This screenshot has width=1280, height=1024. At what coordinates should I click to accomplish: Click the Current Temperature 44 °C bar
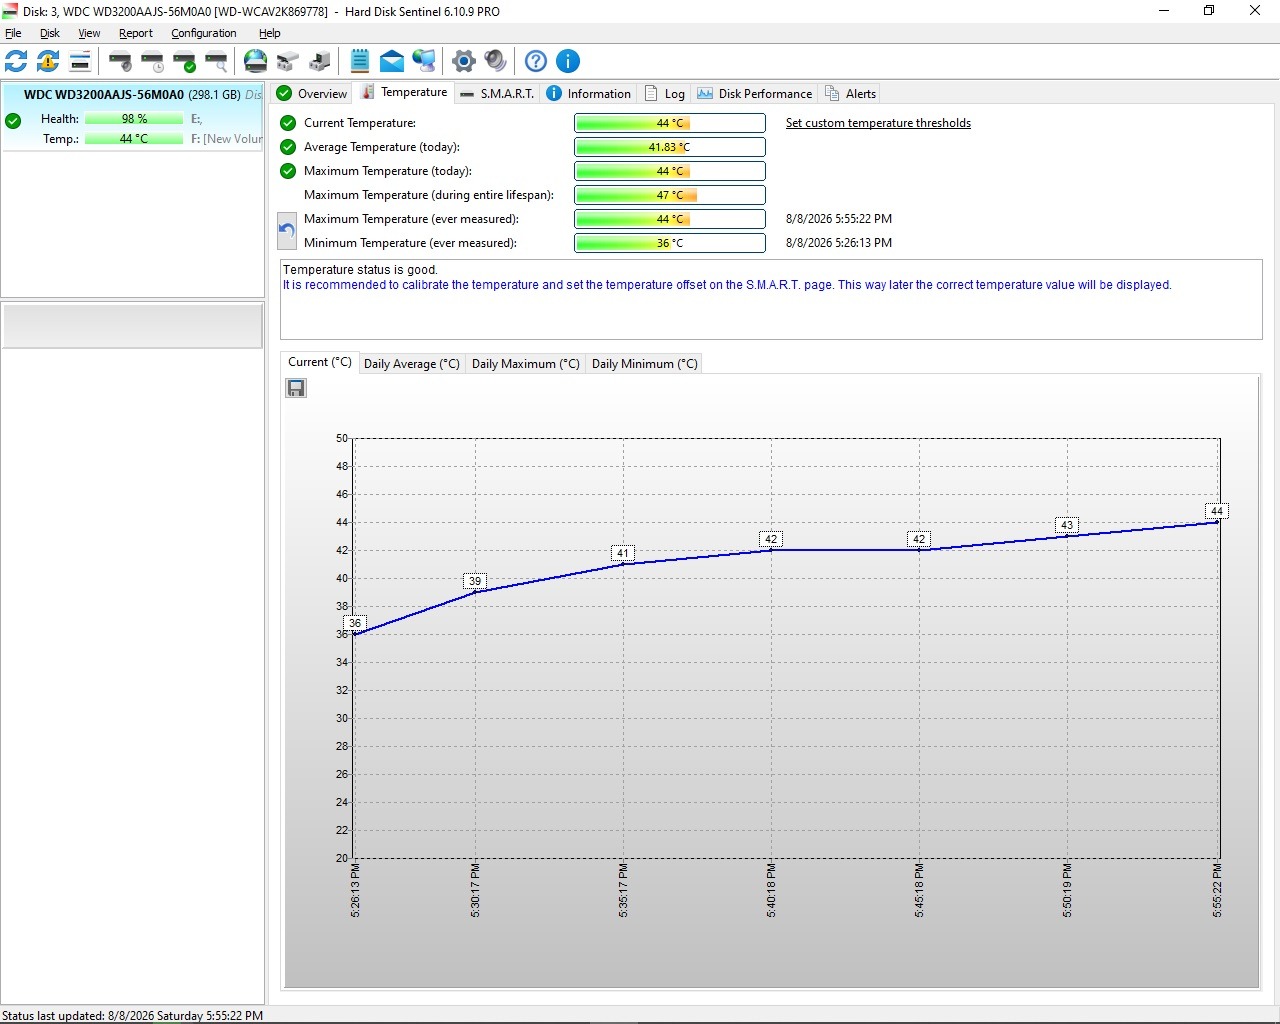(670, 123)
